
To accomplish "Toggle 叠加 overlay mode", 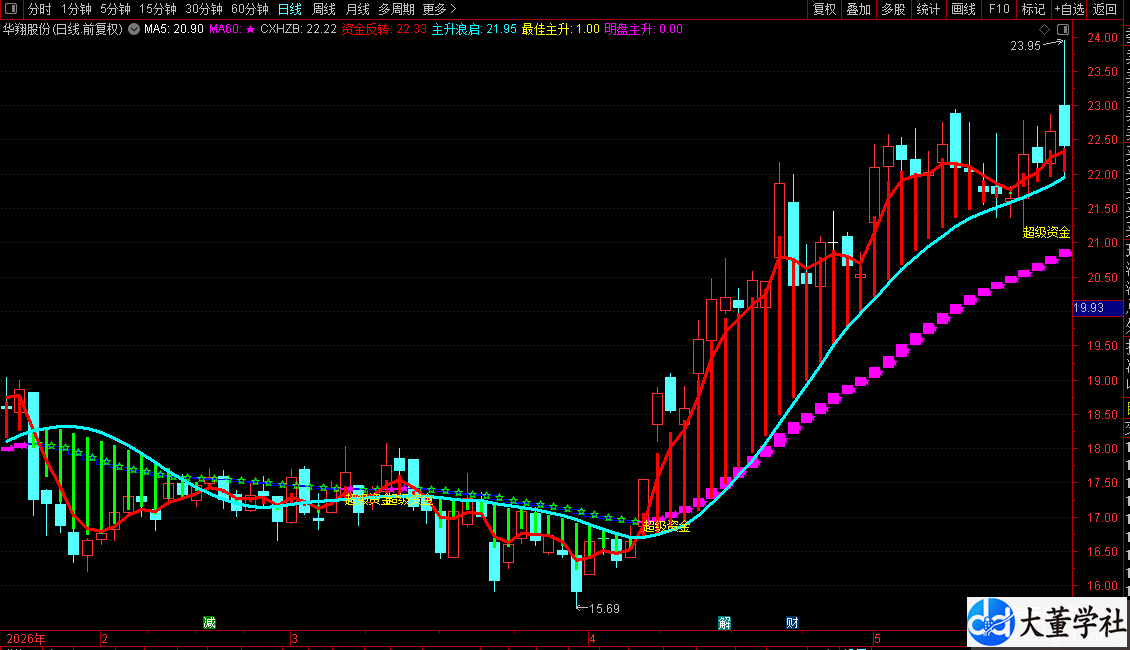I will point(858,9).
